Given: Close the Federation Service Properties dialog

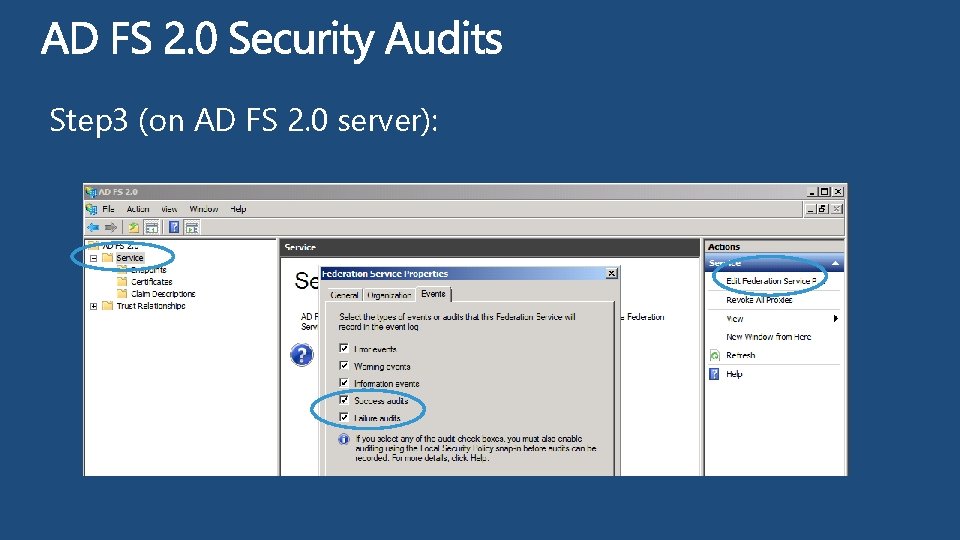Looking at the screenshot, I should pos(612,274).
